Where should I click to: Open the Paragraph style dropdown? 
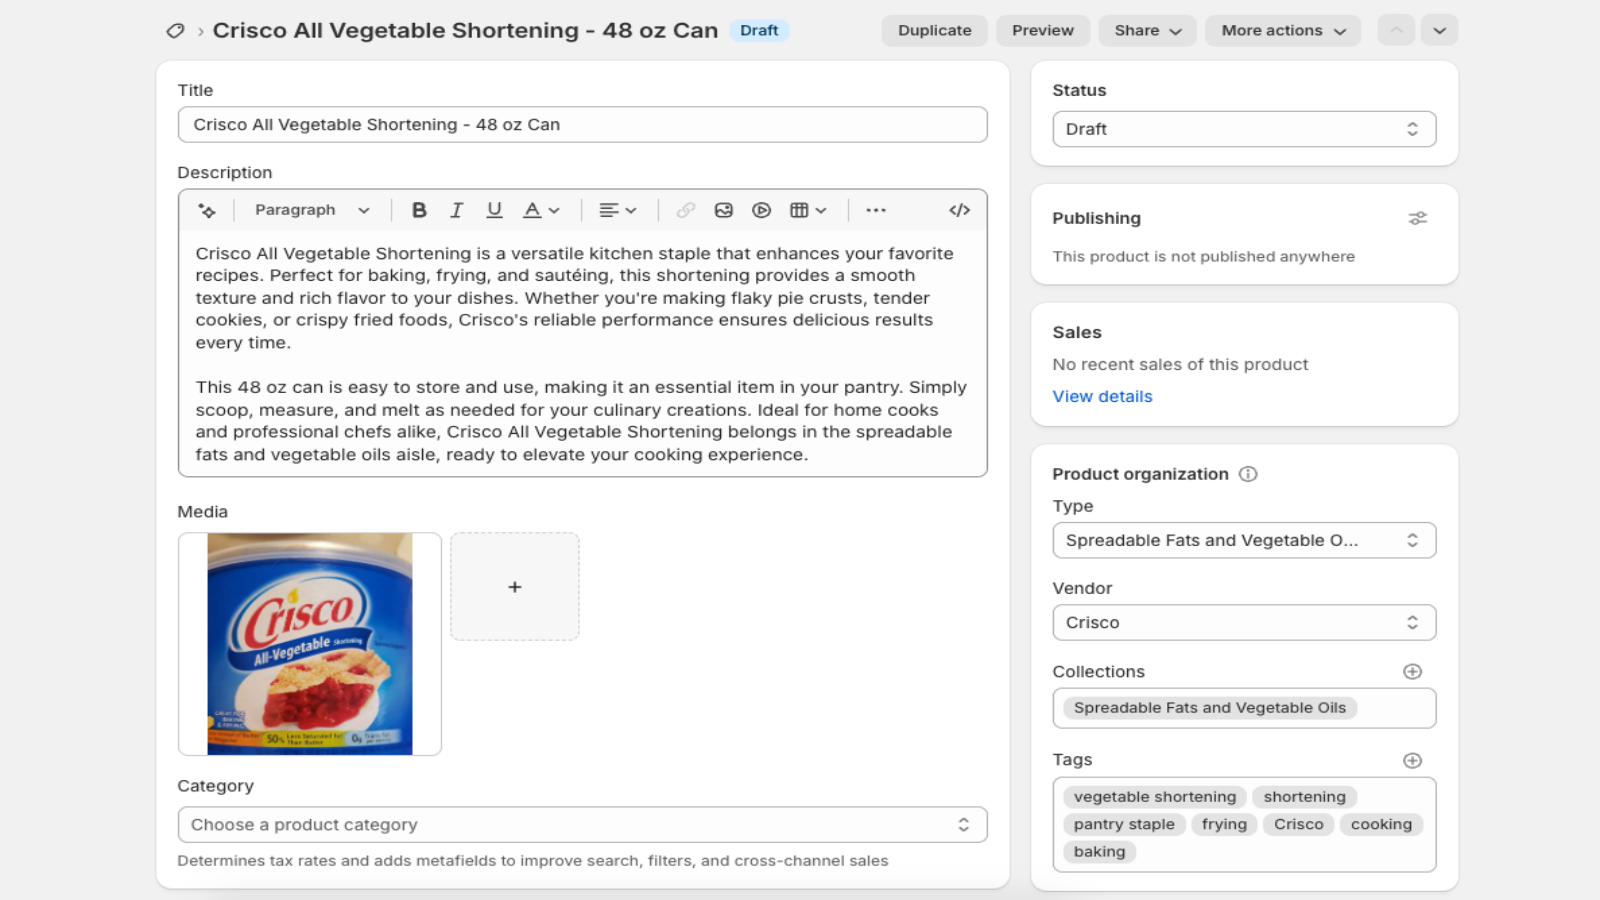(x=312, y=210)
